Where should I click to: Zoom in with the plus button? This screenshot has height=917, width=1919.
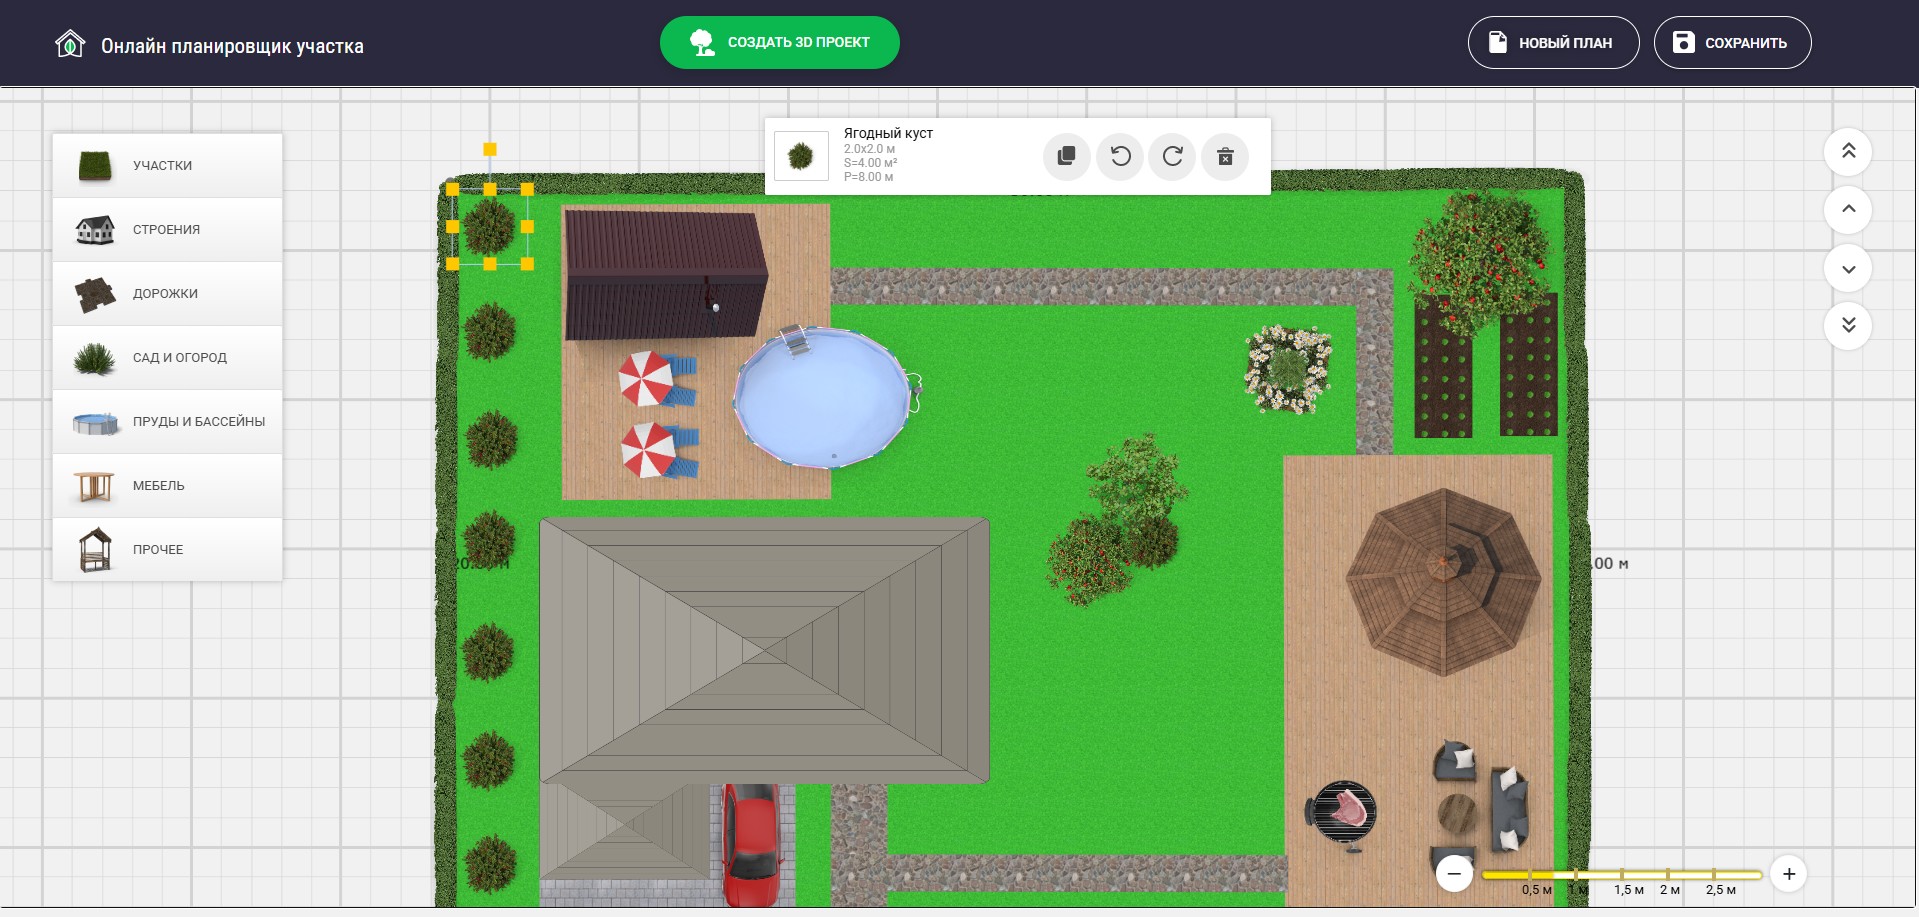tap(1789, 874)
